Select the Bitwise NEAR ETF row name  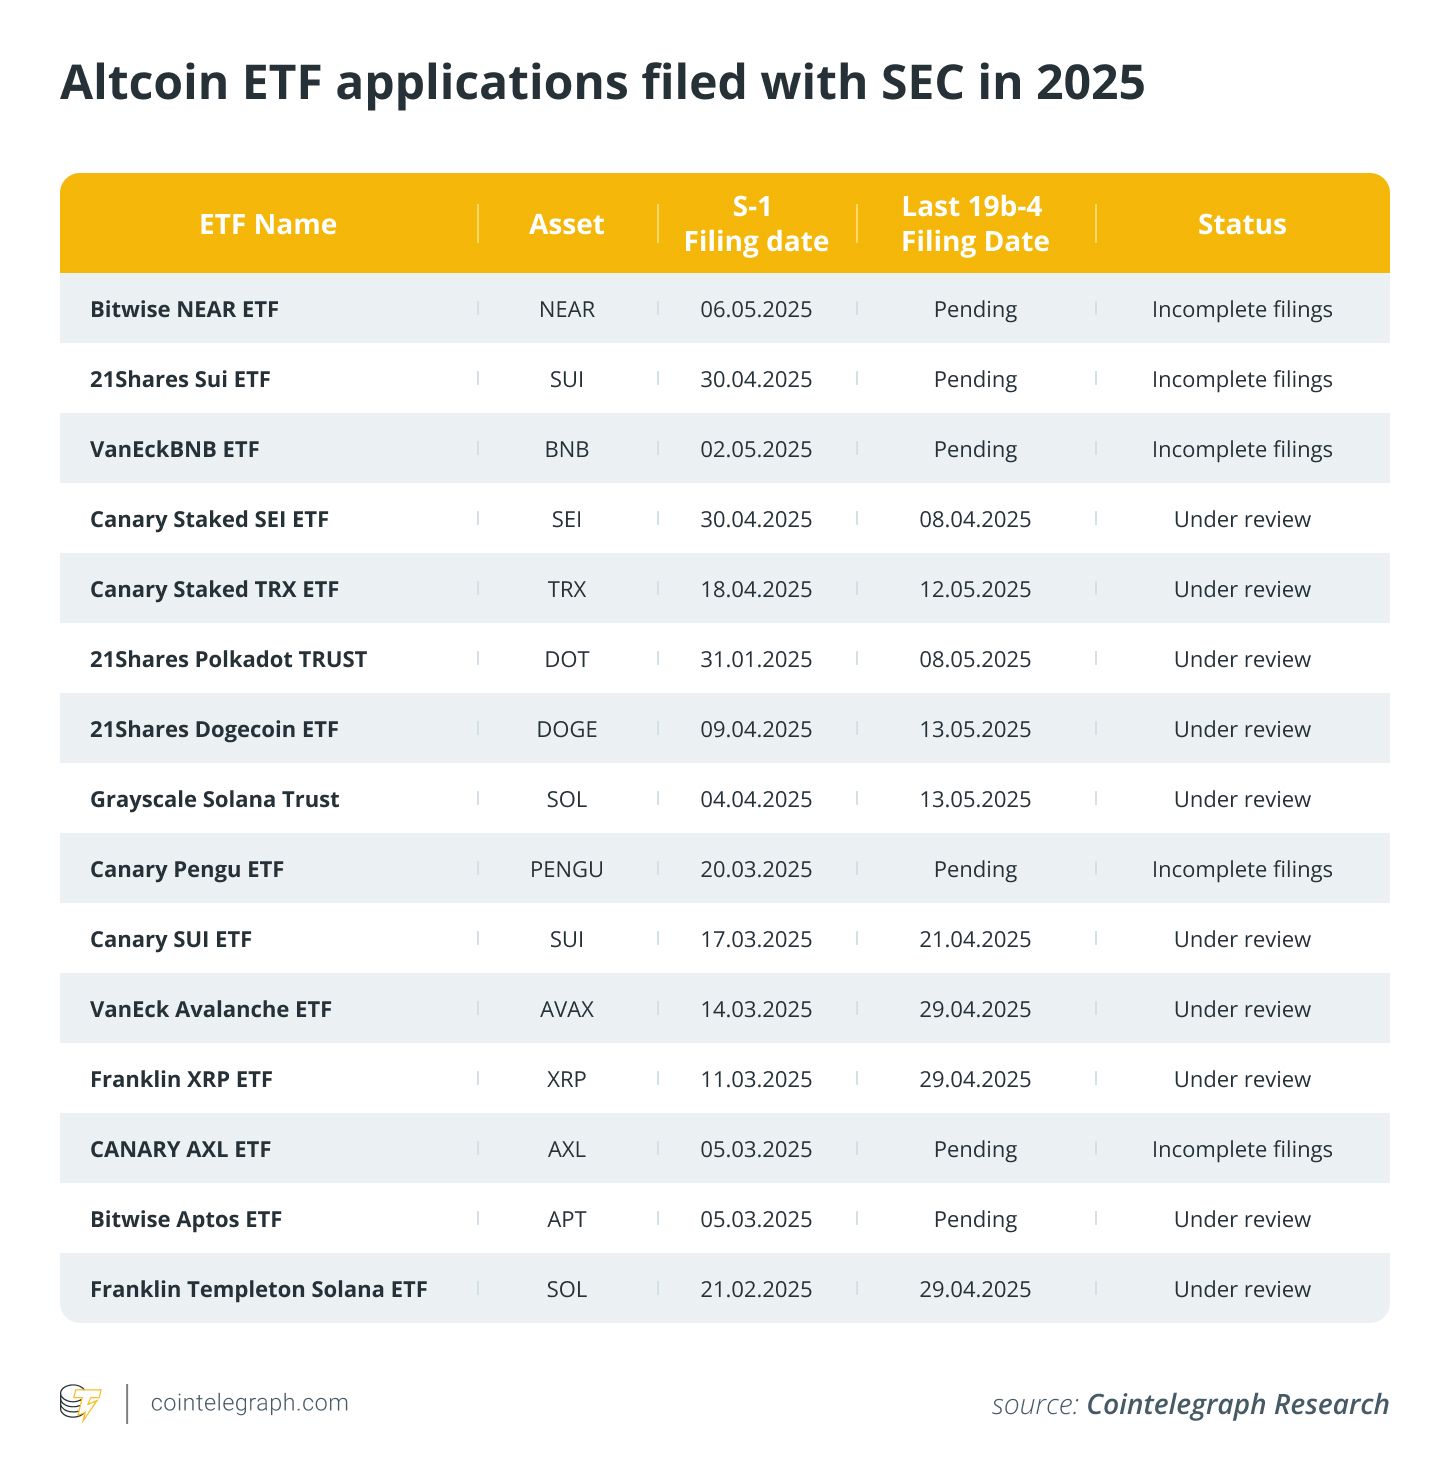click(x=184, y=309)
